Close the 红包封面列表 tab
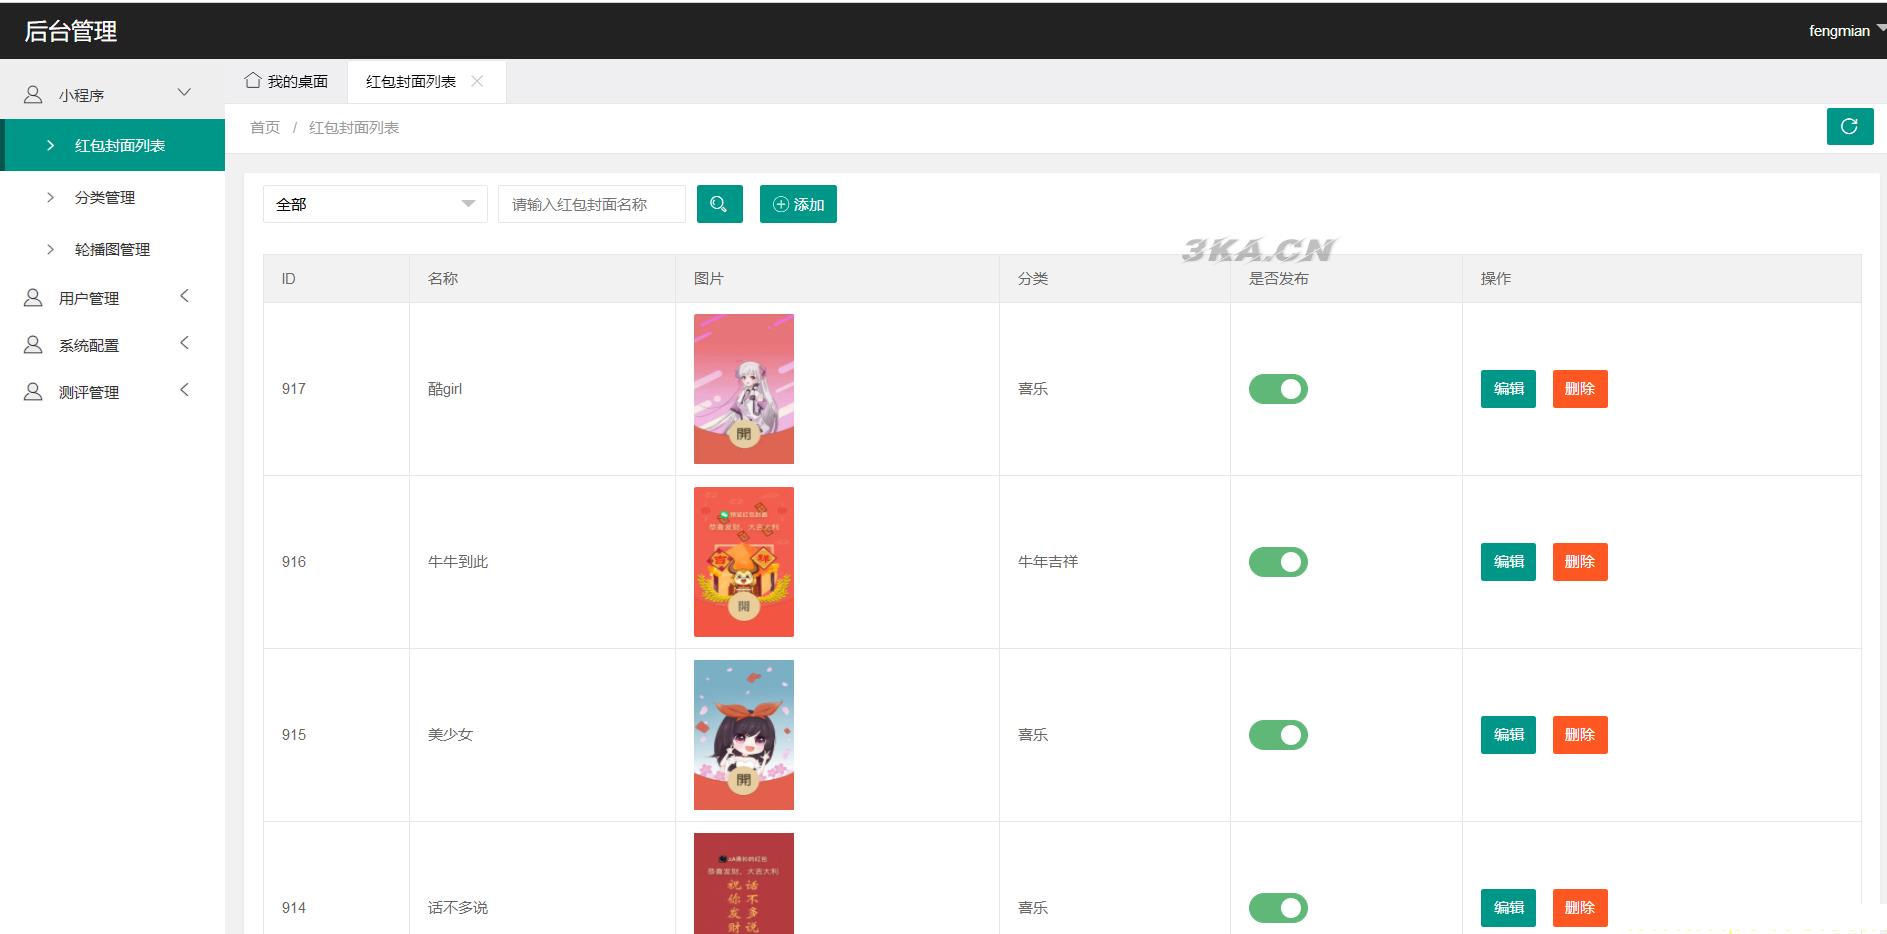Screen dimensions: 1887x934 pos(477,82)
